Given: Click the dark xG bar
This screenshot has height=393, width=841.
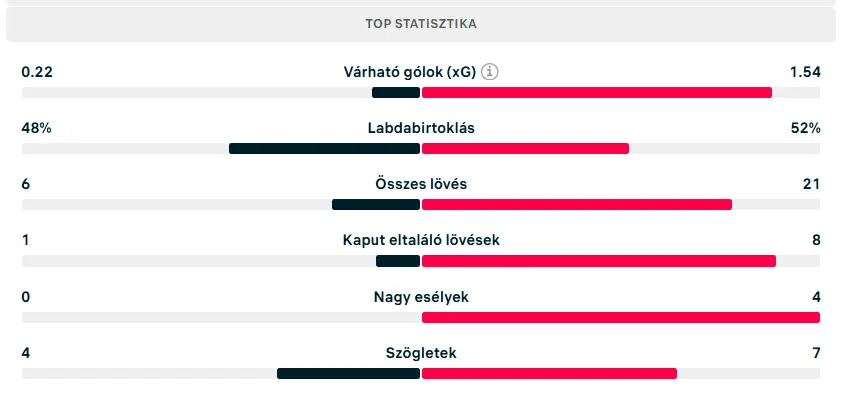Looking at the screenshot, I should 396,93.
